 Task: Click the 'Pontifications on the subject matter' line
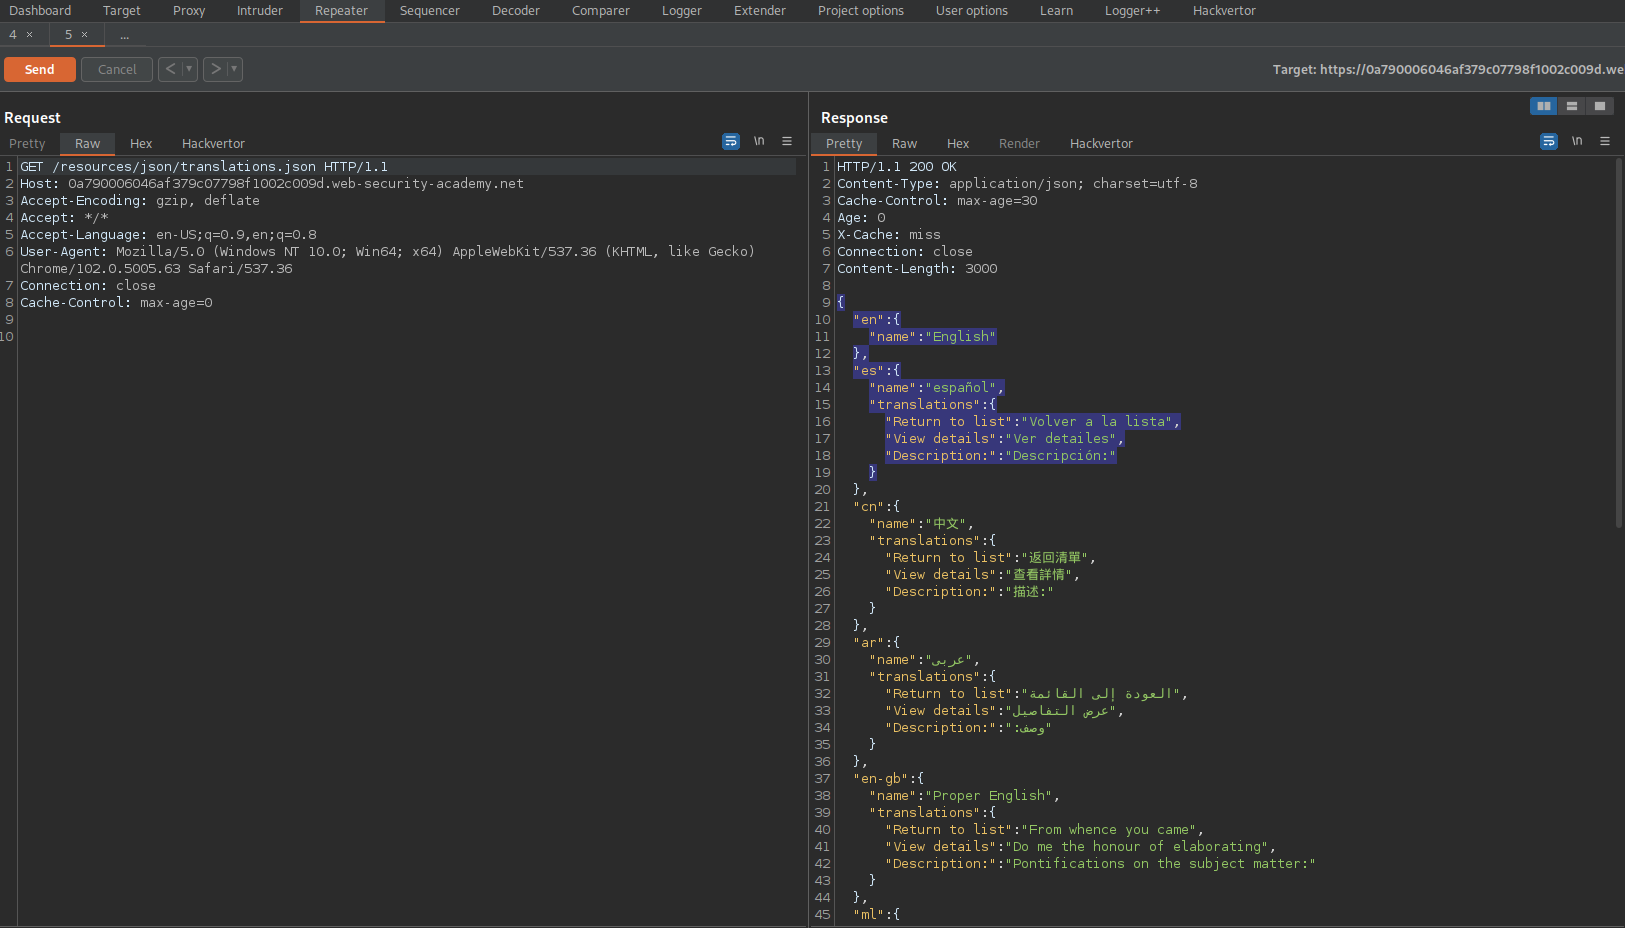pyautogui.click(x=1101, y=864)
